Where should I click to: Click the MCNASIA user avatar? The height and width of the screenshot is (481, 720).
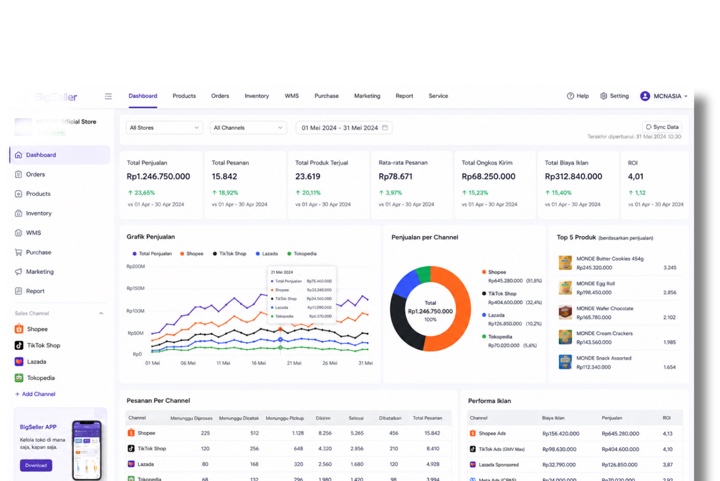(x=645, y=96)
